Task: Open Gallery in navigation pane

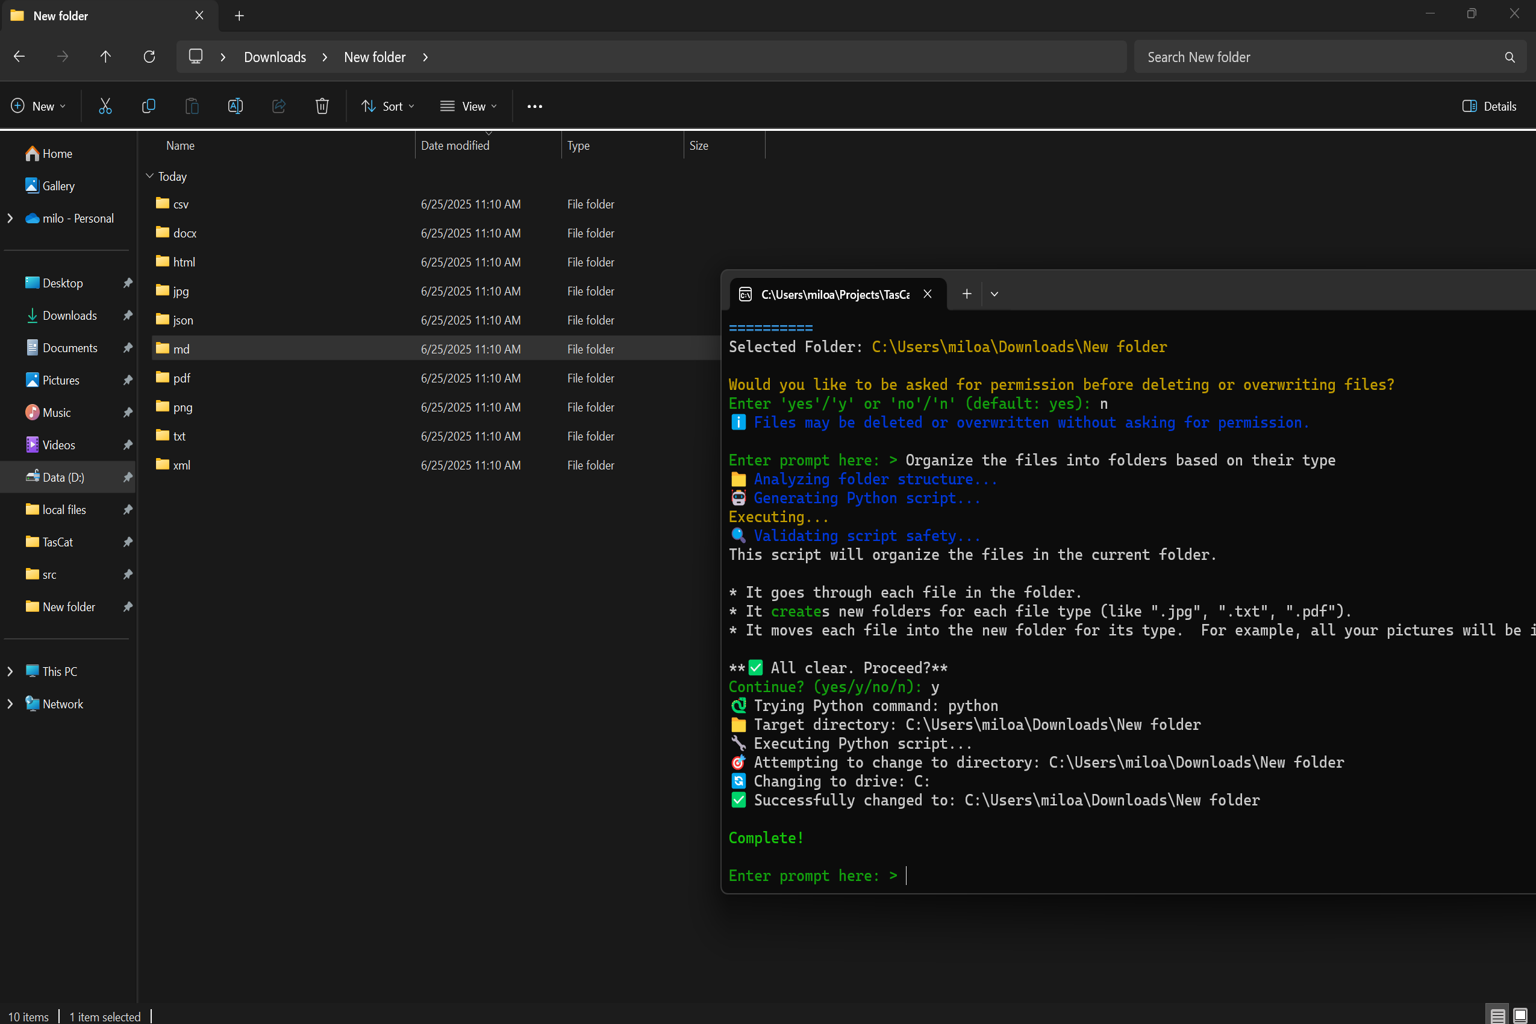Action: tap(58, 186)
